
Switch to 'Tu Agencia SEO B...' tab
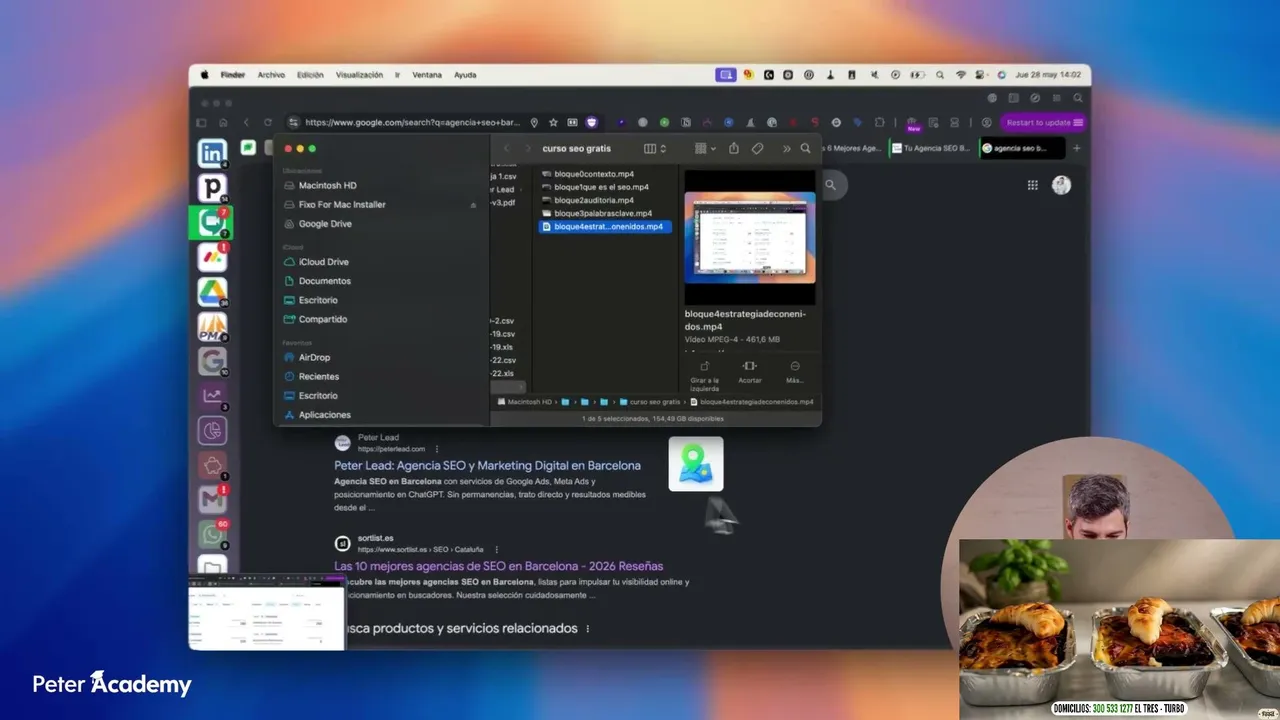pos(930,148)
